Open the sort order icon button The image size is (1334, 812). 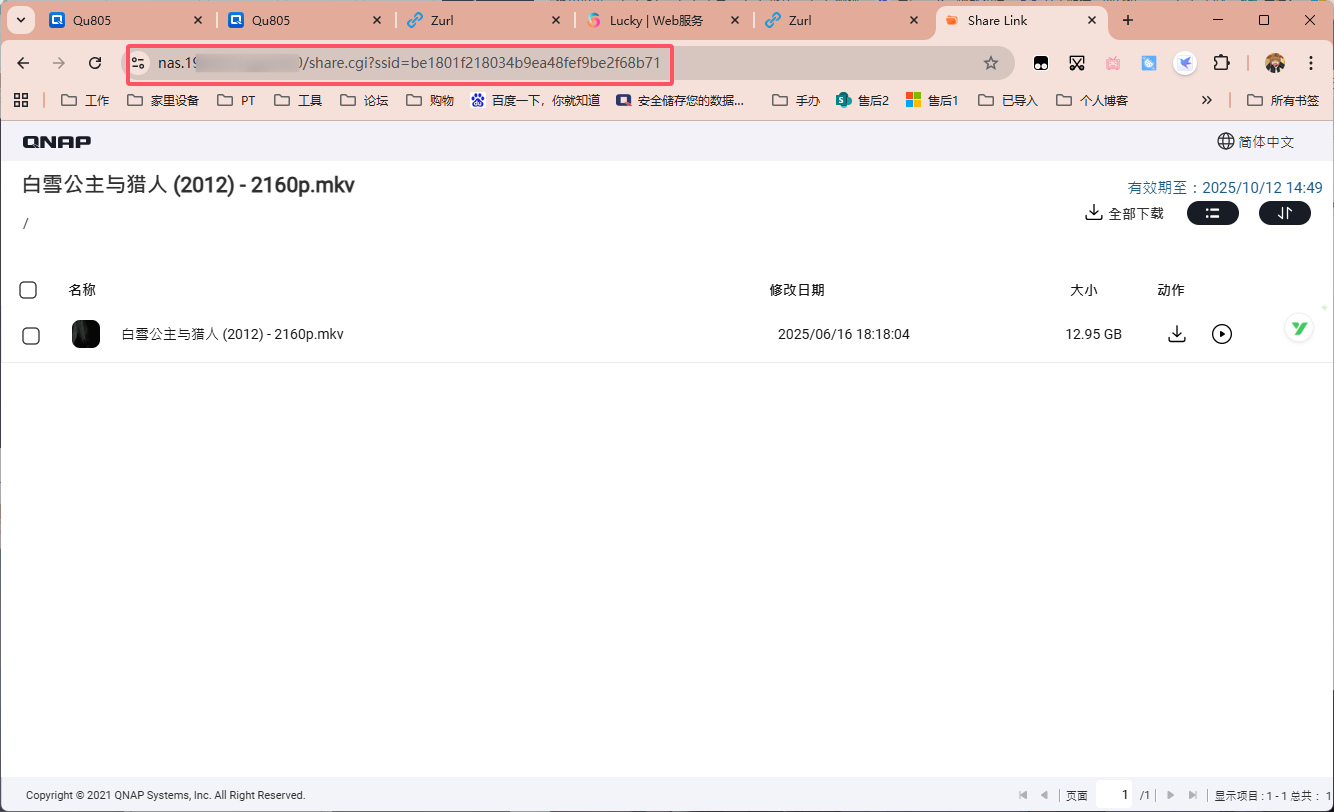pos(1285,212)
